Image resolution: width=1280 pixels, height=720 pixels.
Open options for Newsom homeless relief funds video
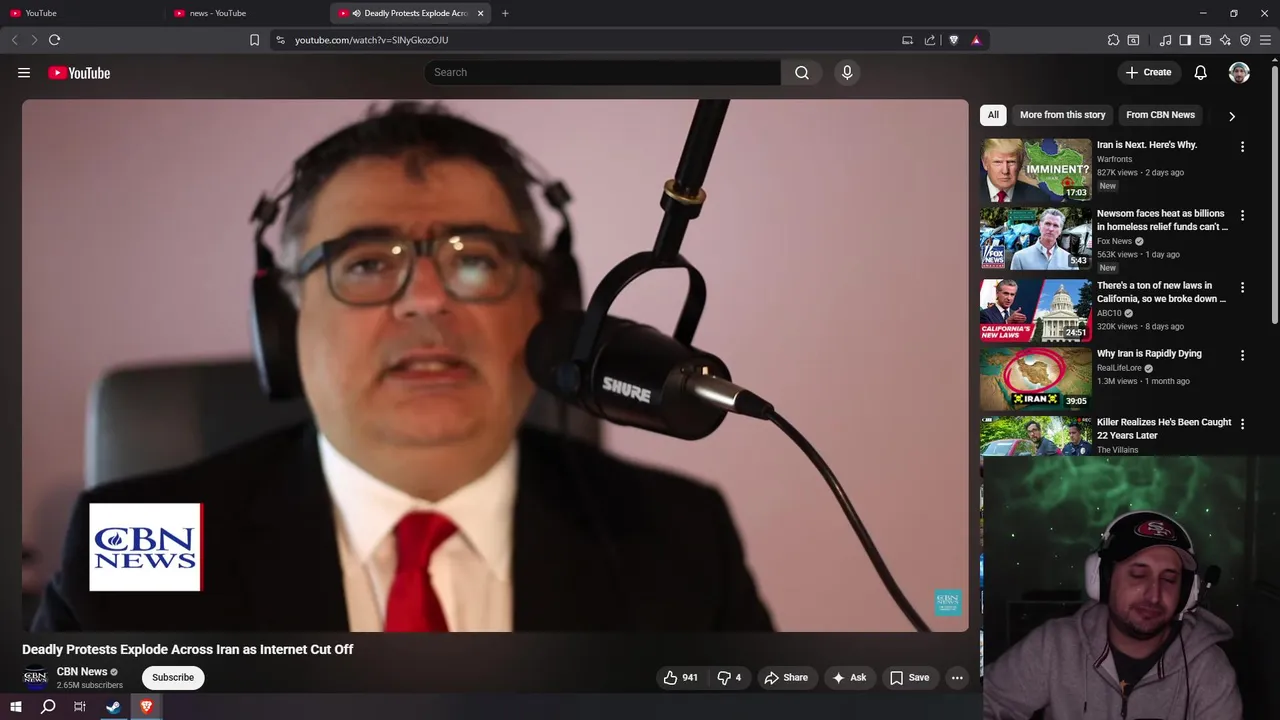[x=1243, y=215]
